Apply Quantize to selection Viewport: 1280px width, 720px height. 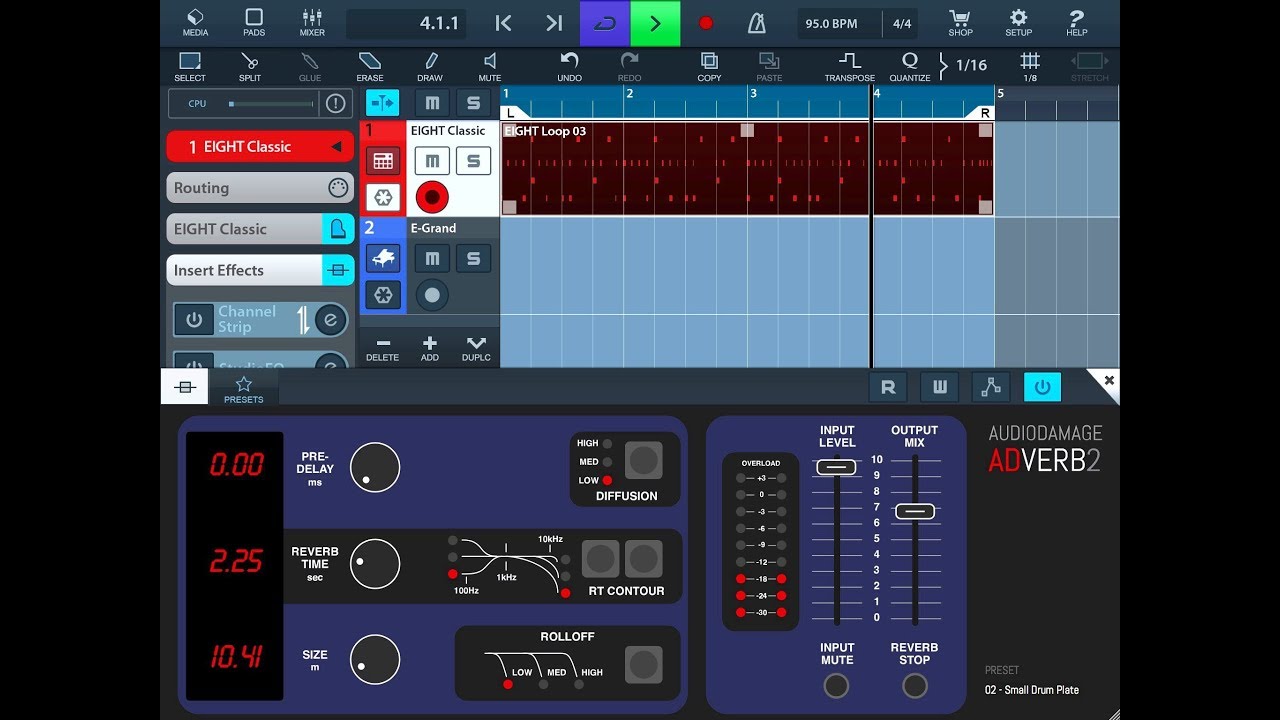click(910, 67)
